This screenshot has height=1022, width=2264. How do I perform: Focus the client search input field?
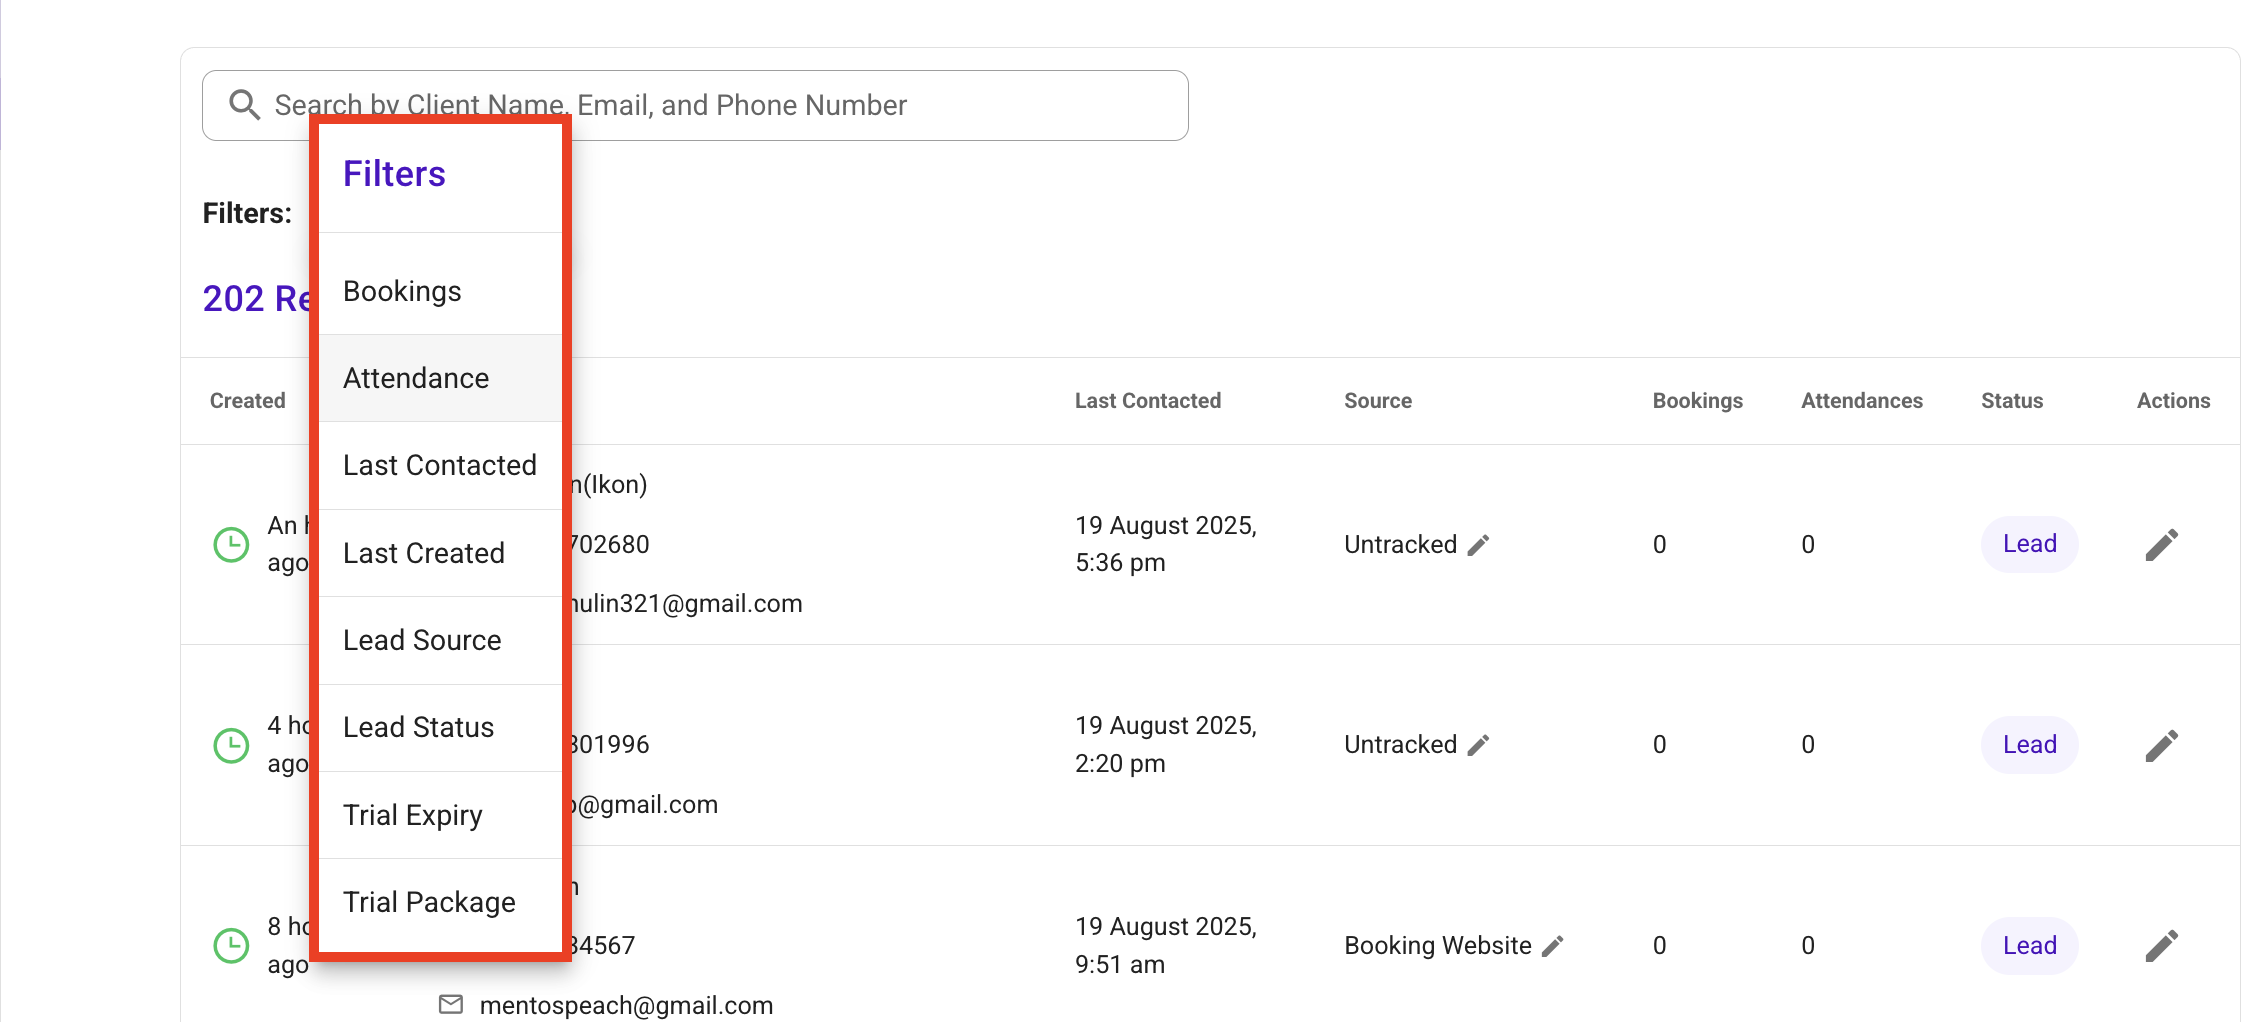(x=695, y=105)
